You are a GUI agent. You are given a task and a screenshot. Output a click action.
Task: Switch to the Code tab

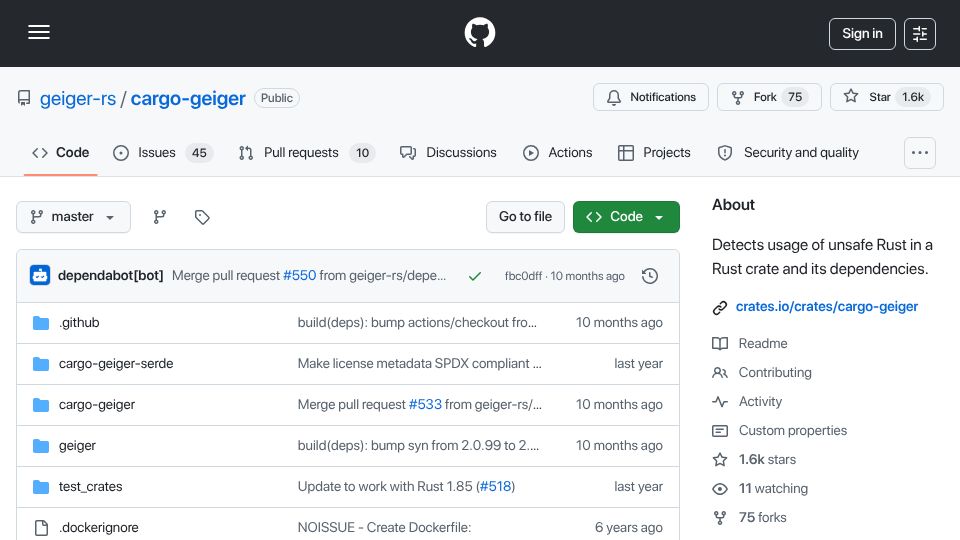coord(61,153)
